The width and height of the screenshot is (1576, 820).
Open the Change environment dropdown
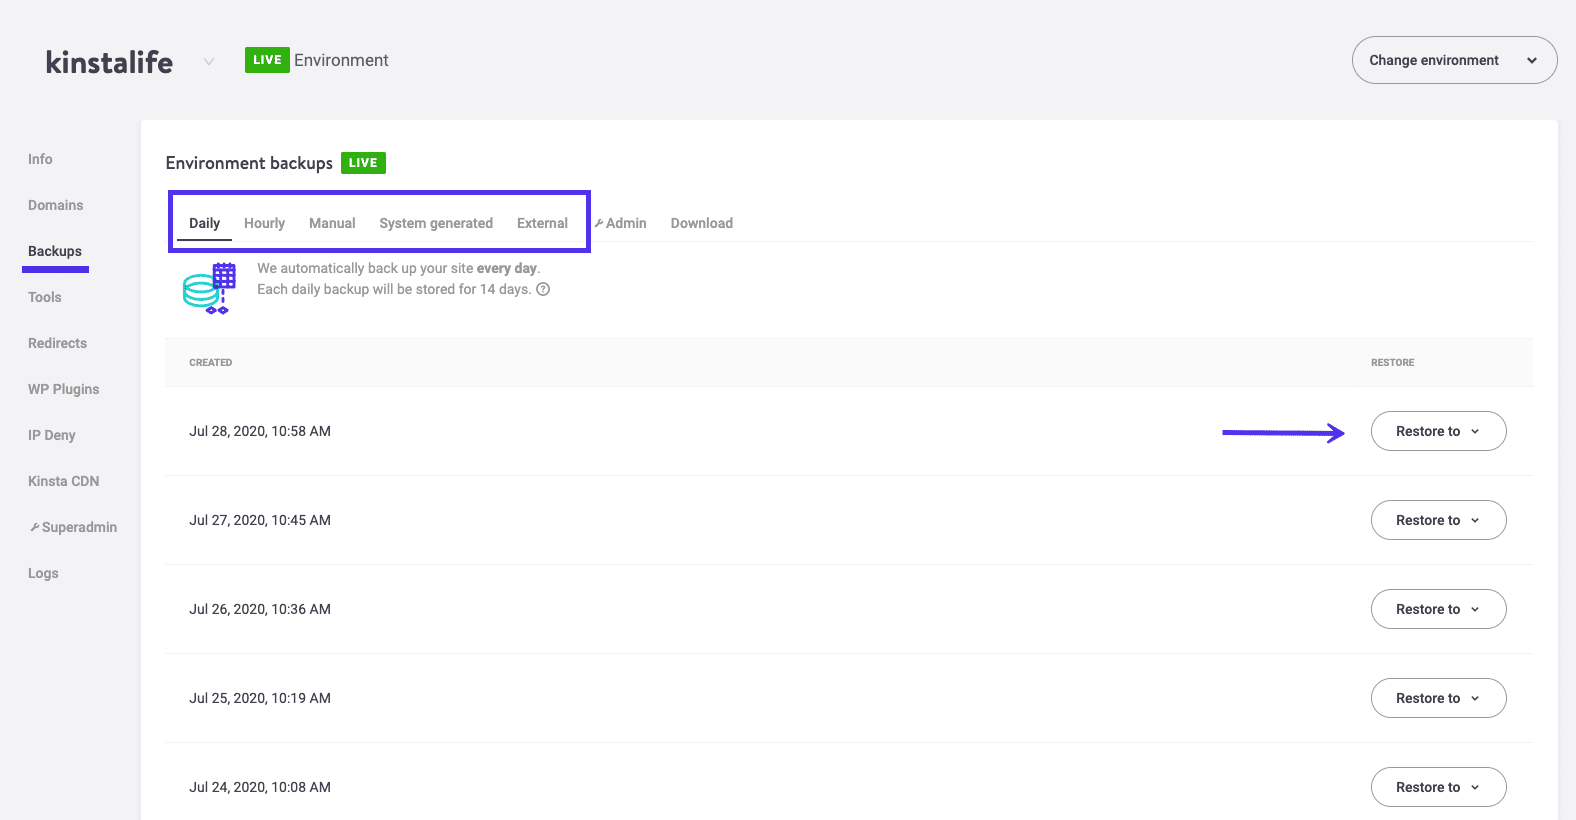[1453, 60]
